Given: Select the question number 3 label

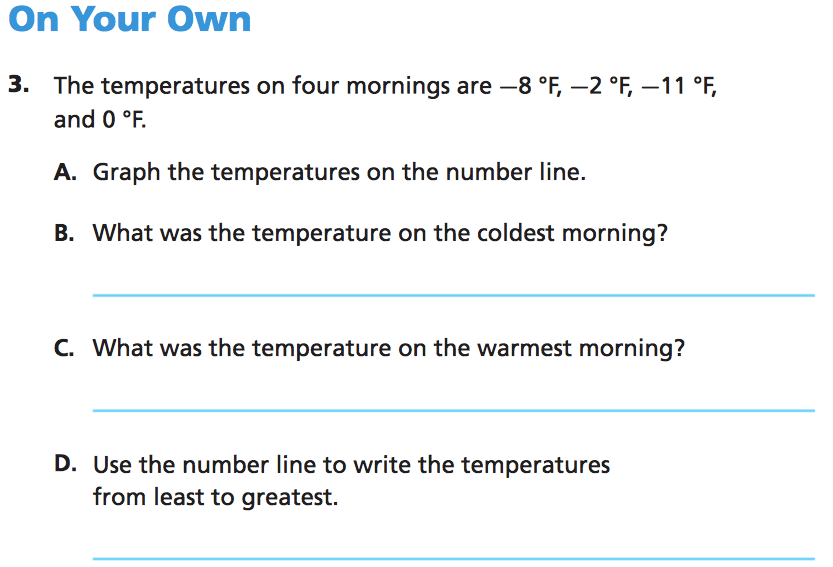Looking at the screenshot, I should 17,85.
